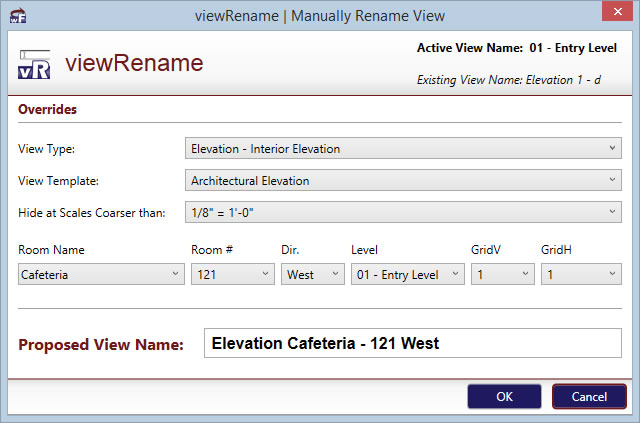This screenshot has height=423, width=640.
Task: Click the Overrides section heading
Action: tap(48, 109)
